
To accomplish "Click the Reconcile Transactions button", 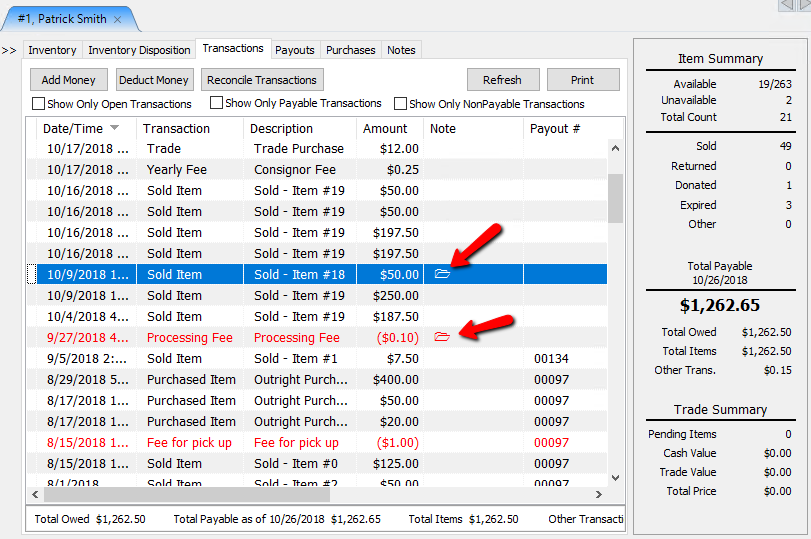I will click(262, 80).
